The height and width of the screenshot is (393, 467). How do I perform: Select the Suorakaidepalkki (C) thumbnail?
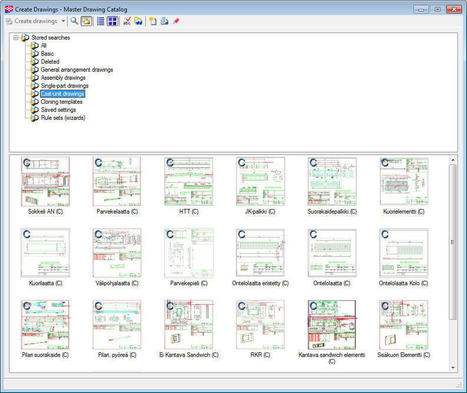(332, 181)
